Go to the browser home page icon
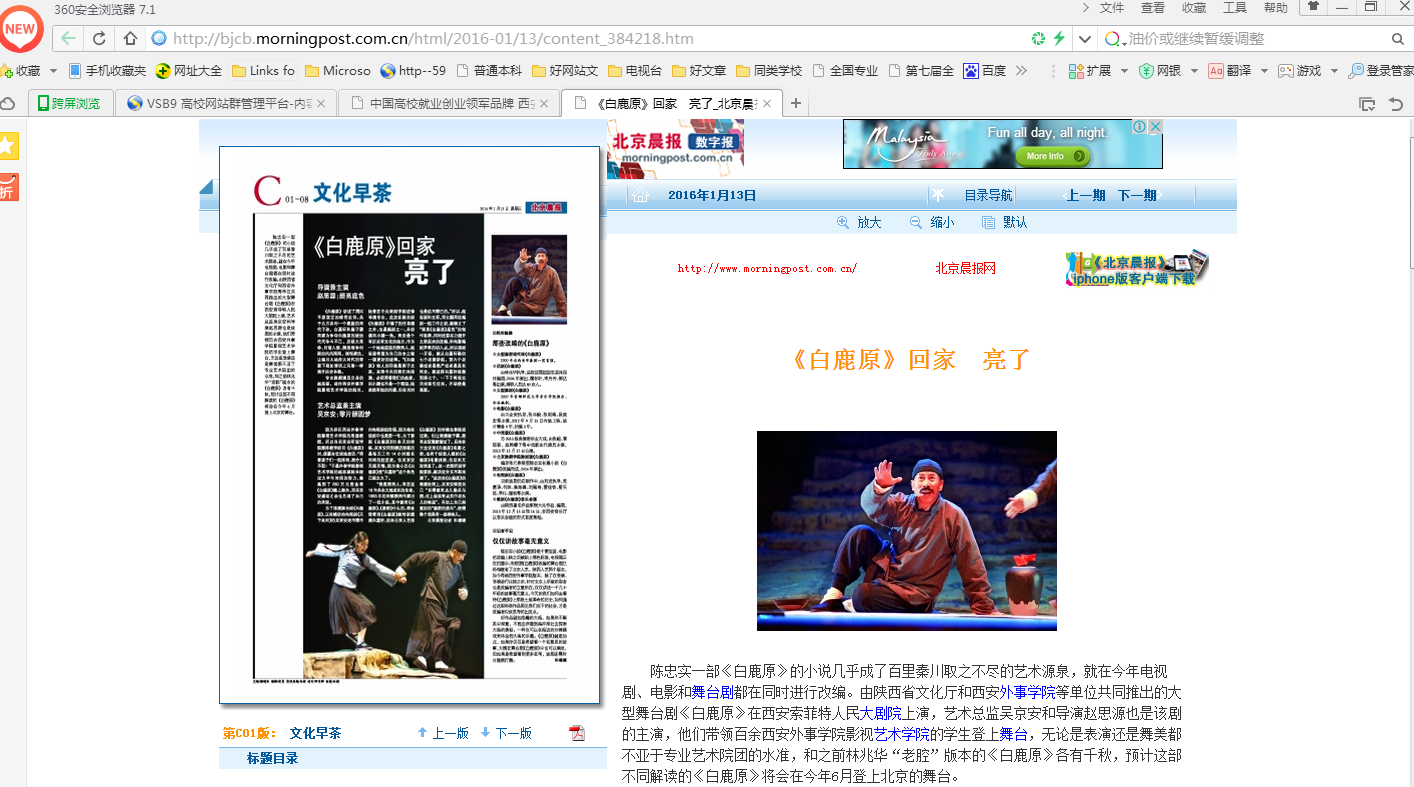 (x=130, y=39)
